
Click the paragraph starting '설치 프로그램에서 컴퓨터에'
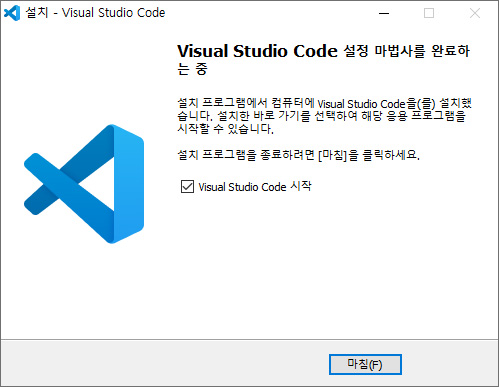324,116
